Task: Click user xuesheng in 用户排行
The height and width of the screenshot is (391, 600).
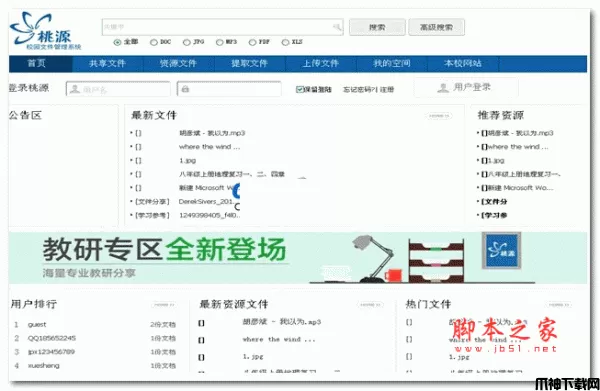Action: pyautogui.click(x=44, y=366)
